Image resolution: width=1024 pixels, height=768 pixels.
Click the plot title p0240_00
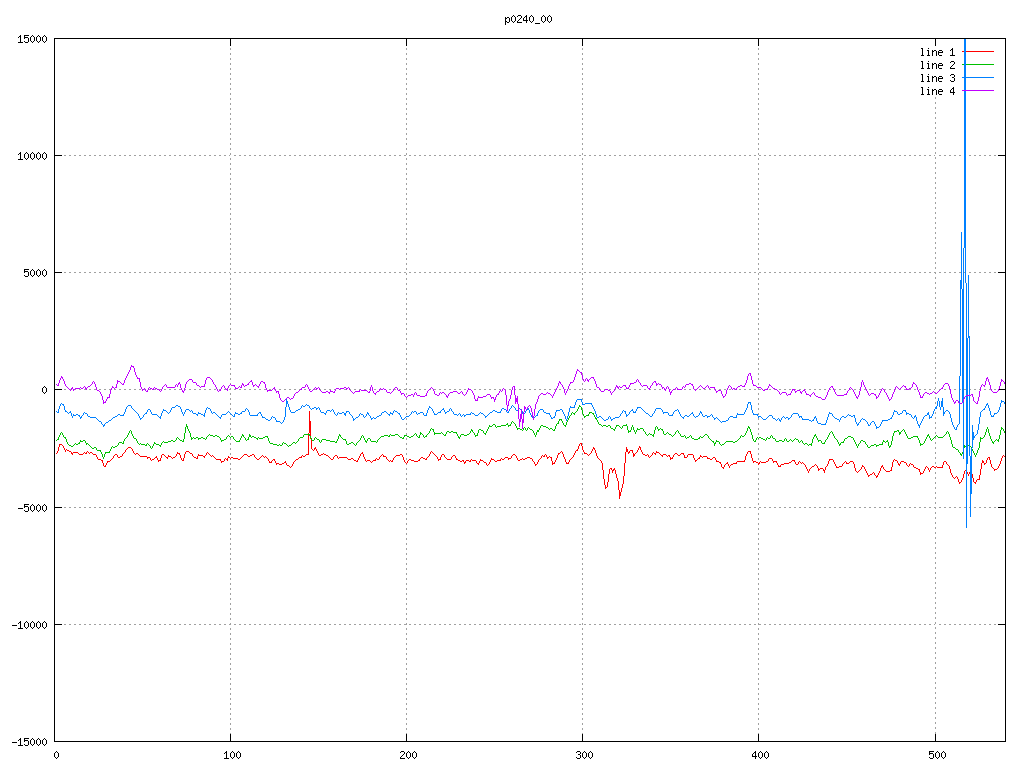click(528, 19)
